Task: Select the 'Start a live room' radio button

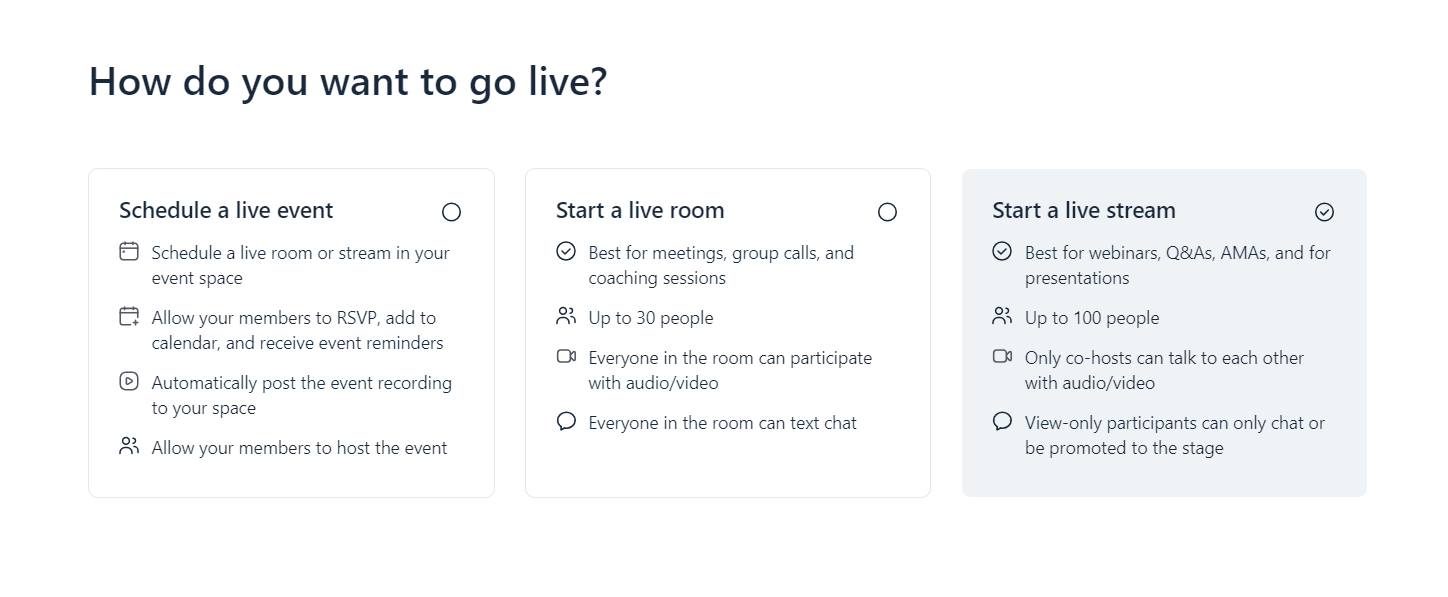Action: click(887, 212)
